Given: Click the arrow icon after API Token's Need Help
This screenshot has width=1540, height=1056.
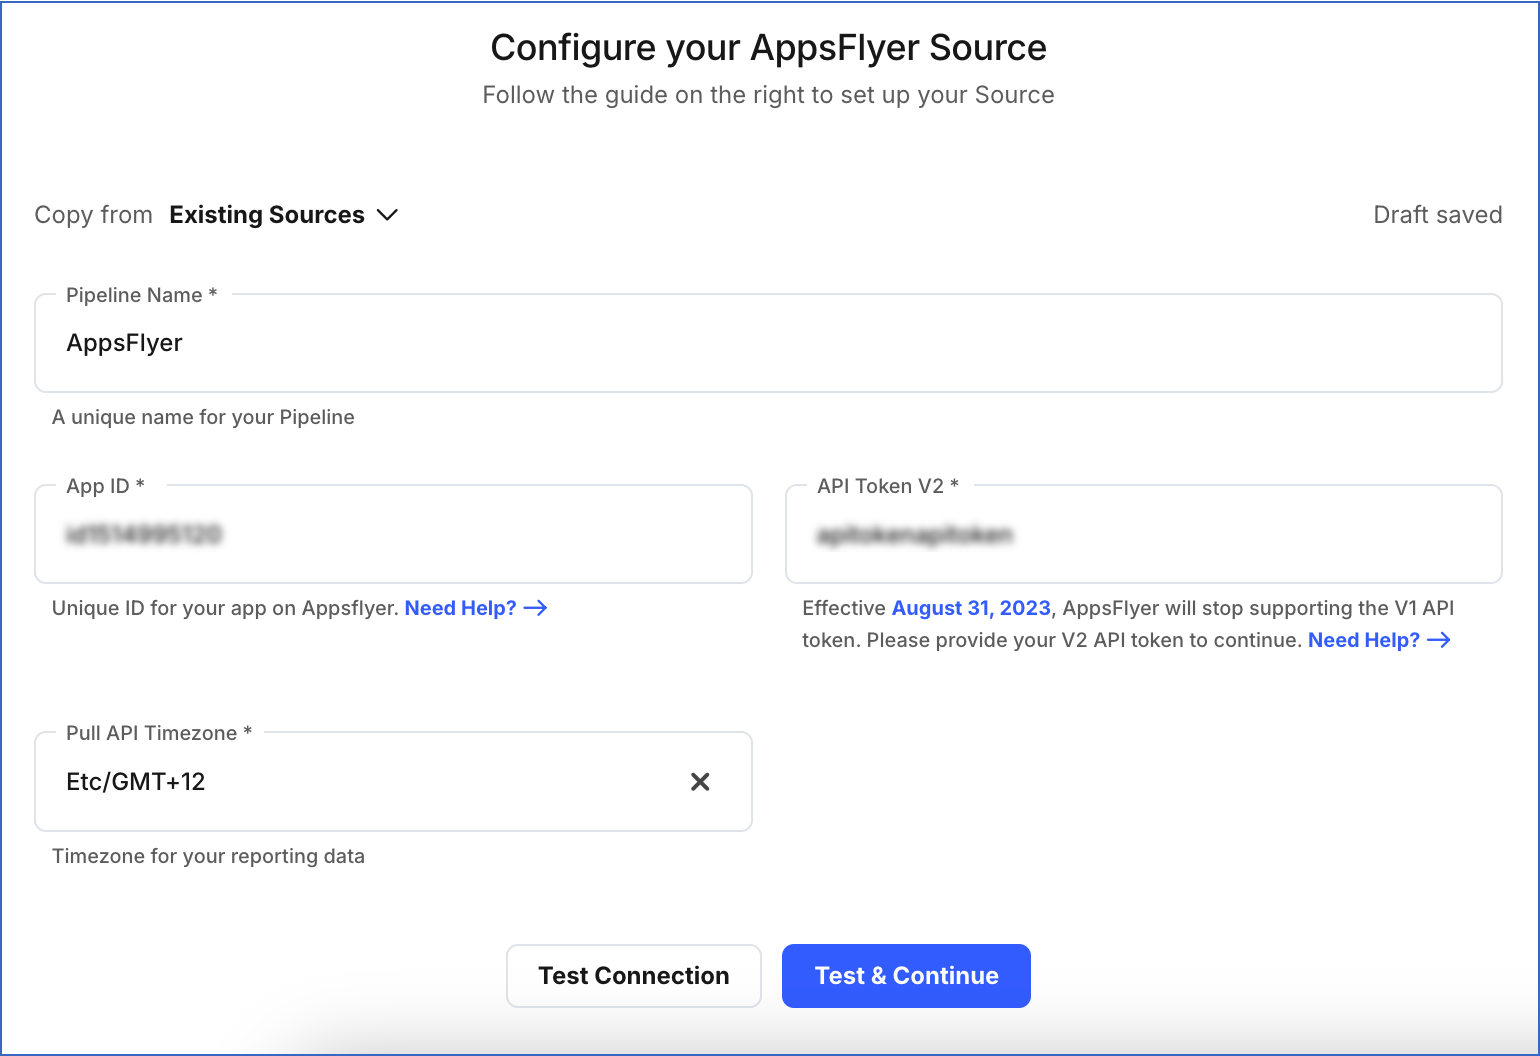Looking at the screenshot, I should pyautogui.click(x=1440, y=640).
